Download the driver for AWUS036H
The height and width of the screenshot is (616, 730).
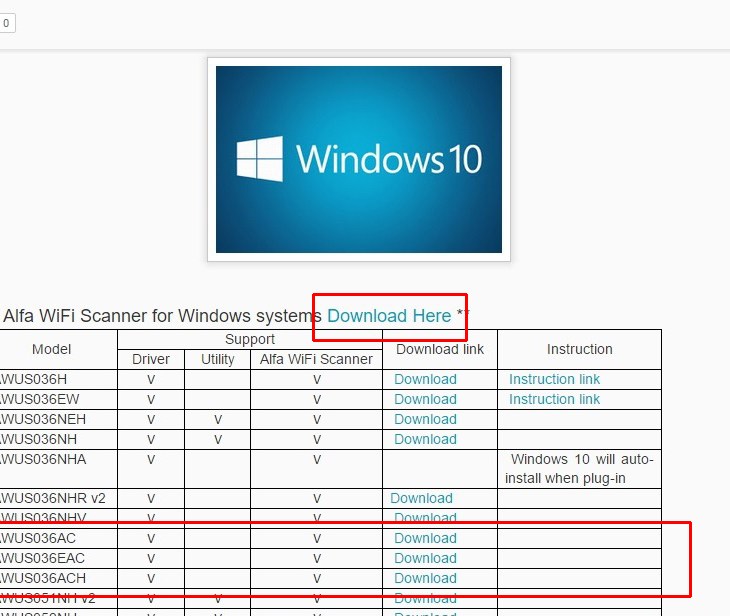point(425,379)
